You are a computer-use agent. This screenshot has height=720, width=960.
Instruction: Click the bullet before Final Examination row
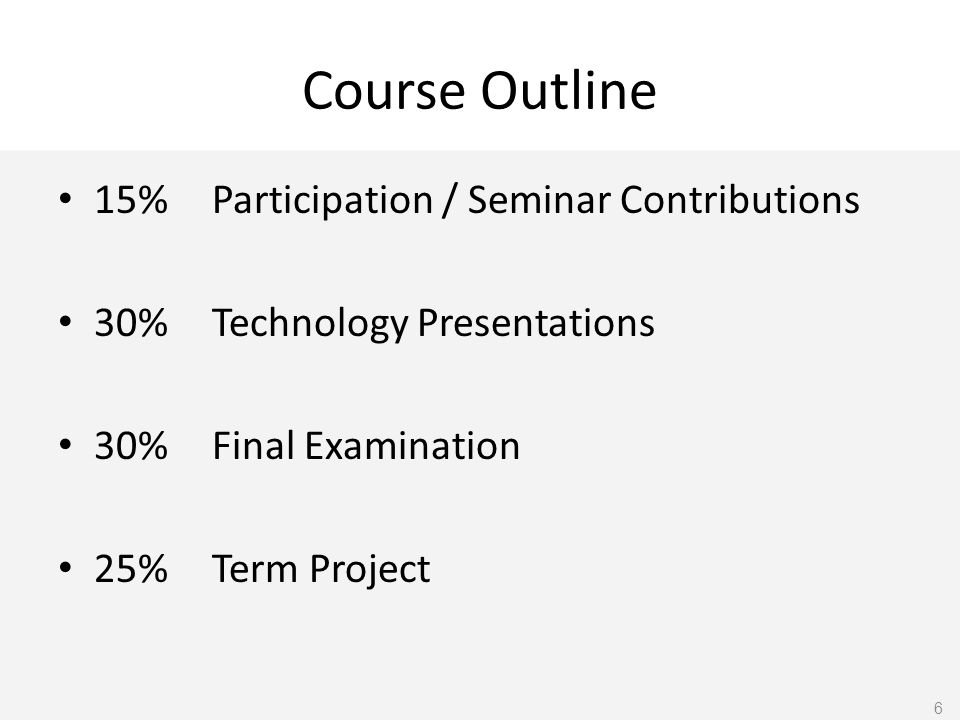(66, 444)
